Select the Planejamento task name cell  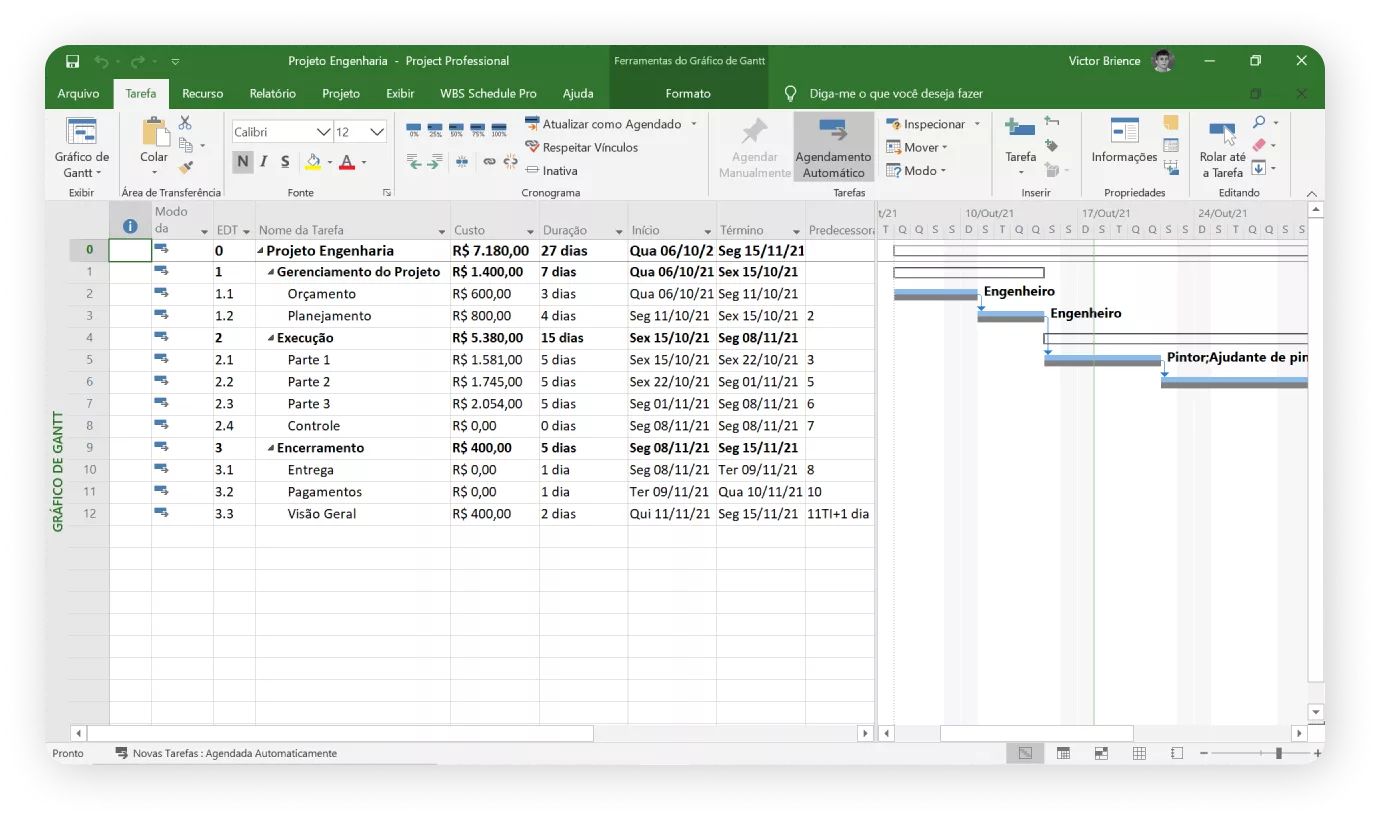tap(329, 316)
